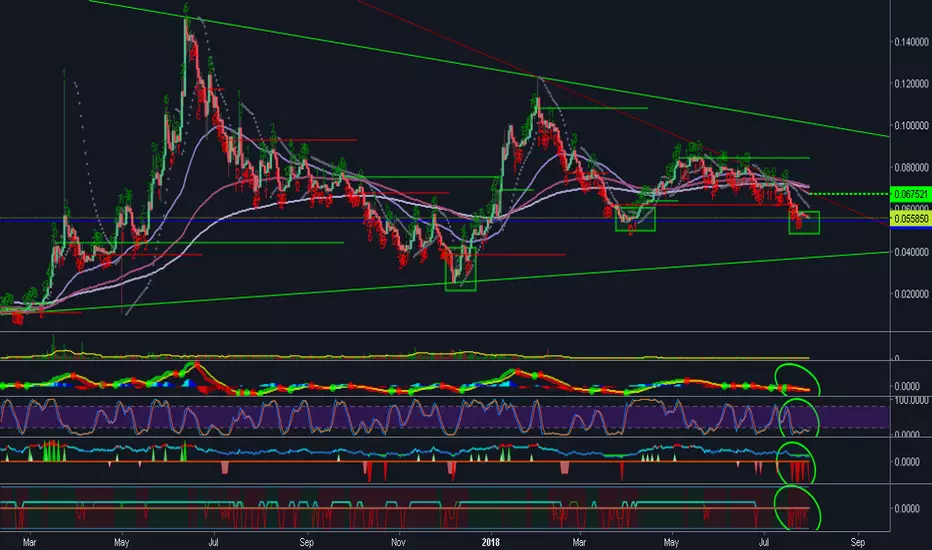Image resolution: width=932 pixels, height=550 pixels.
Task: Click the 0.120000 price axis label
Action: (x=911, y=84)
